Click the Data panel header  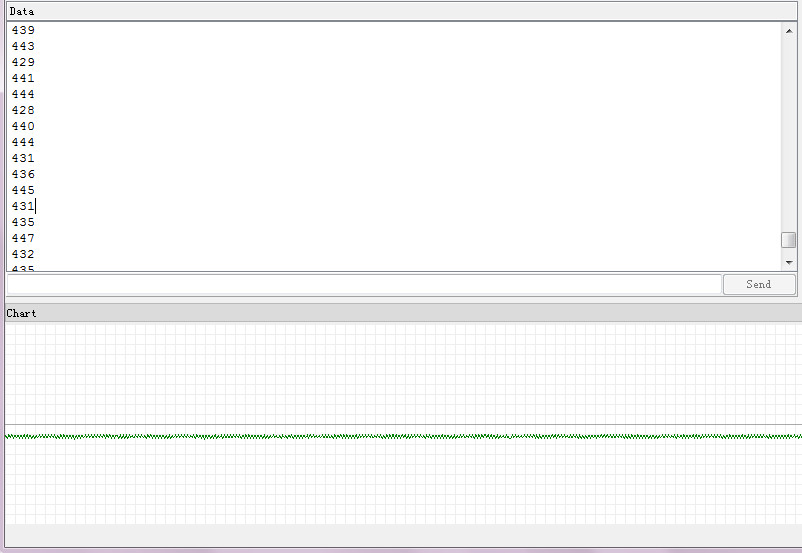401,11
